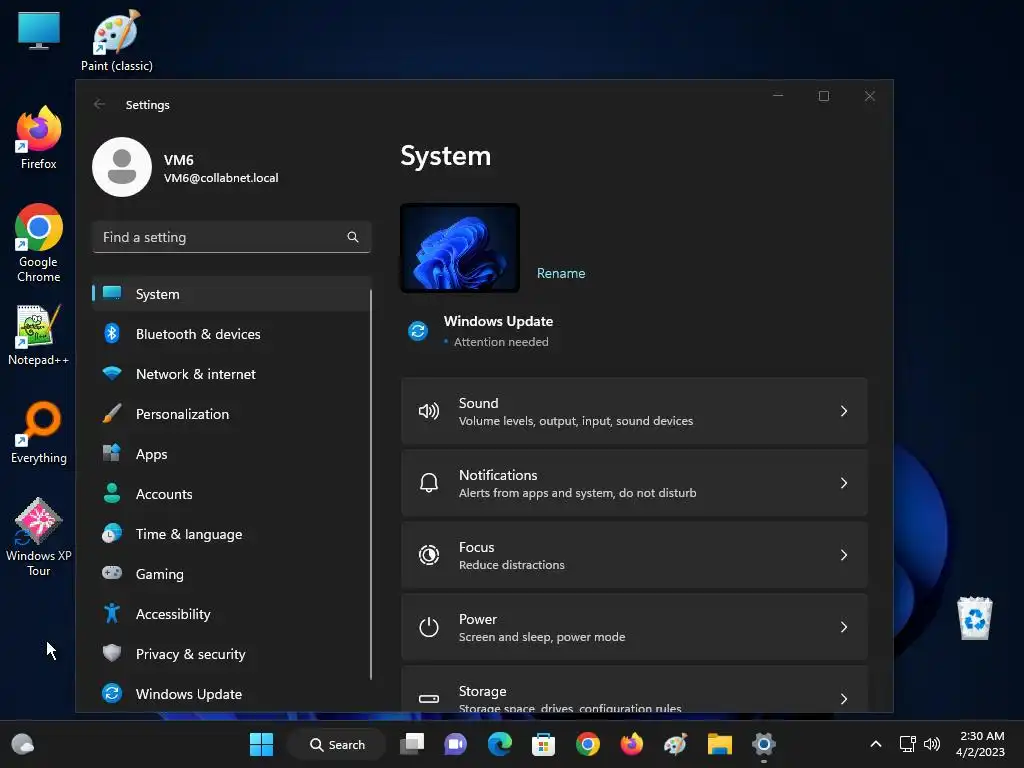Open the clock and date flyout
This screenshot has width=1024, height=768.
click(x=980, y=744)
